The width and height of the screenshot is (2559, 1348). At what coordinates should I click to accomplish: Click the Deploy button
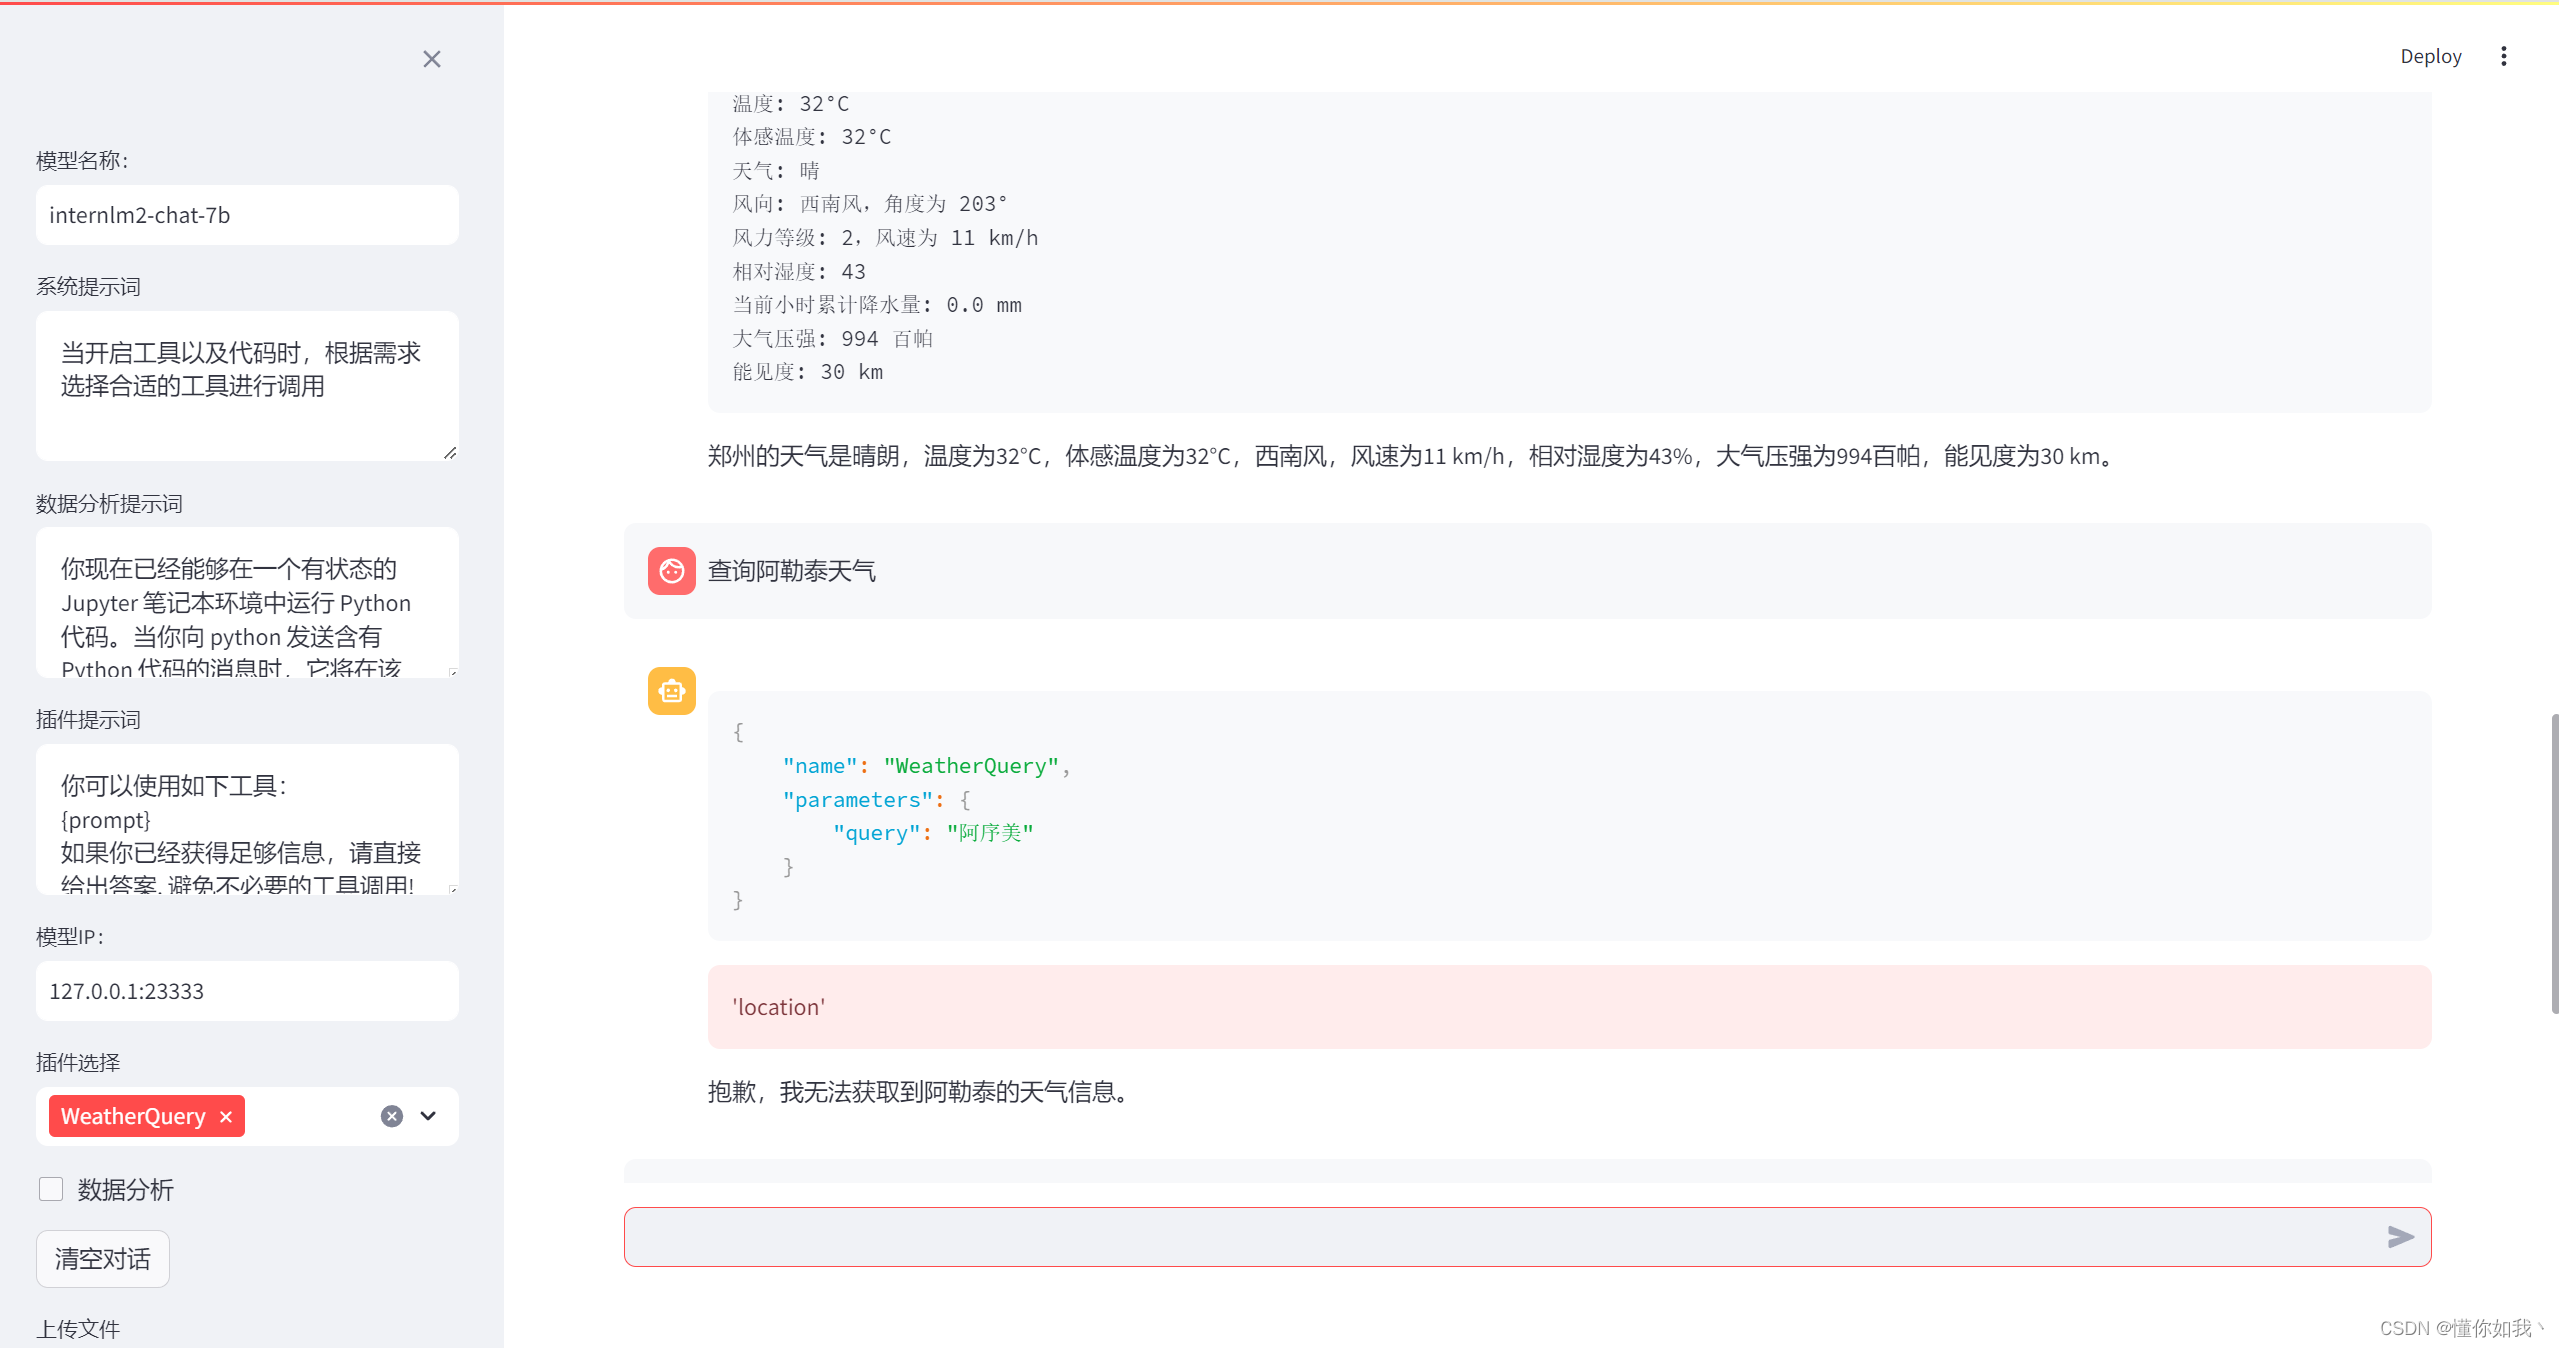pyautogui.click(x=2431, y=56)
